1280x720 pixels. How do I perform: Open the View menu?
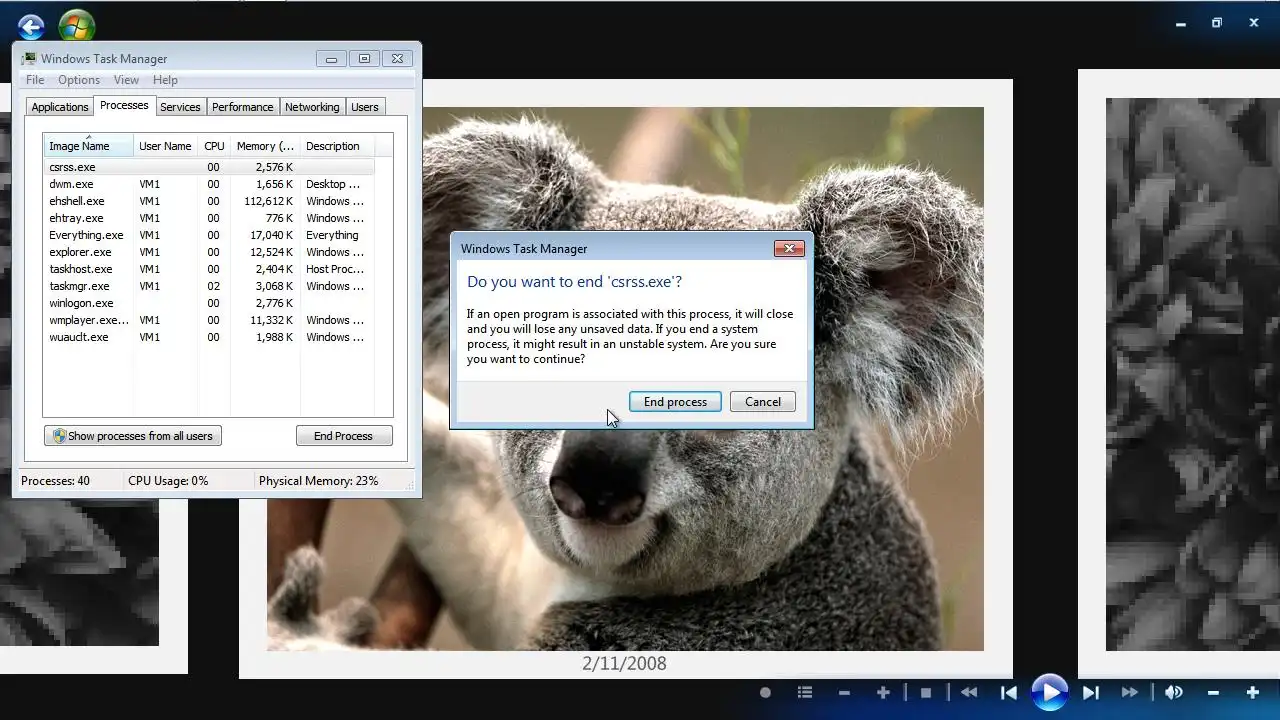point(126,80)
